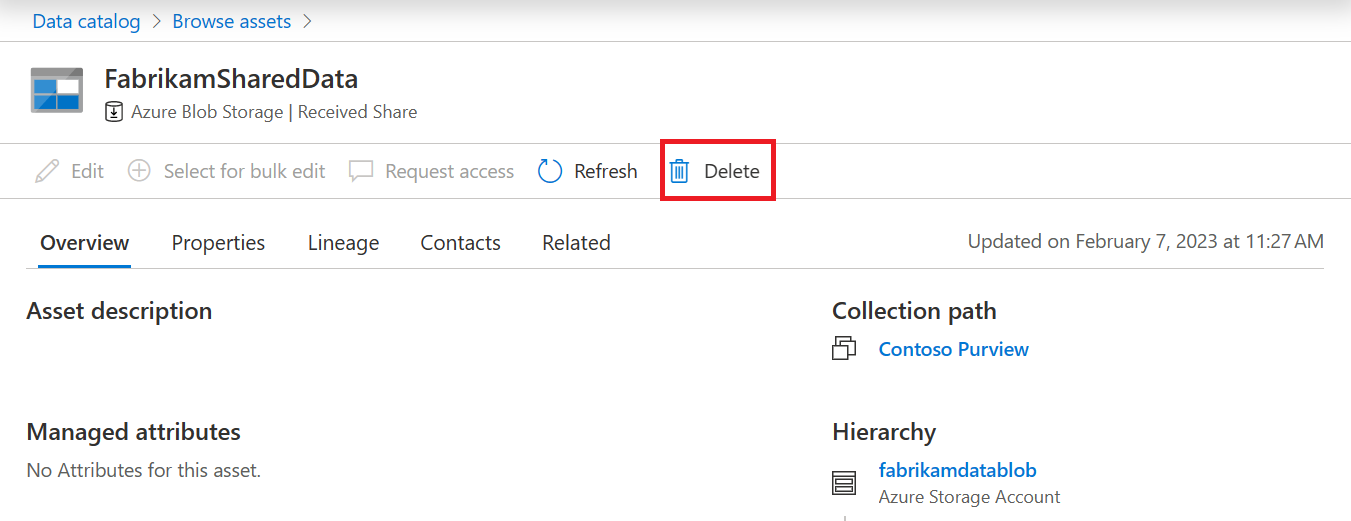Click the FabrikamSharedData asset type icon
Screen dimensions: 1351x521
(x=56, y=90)
